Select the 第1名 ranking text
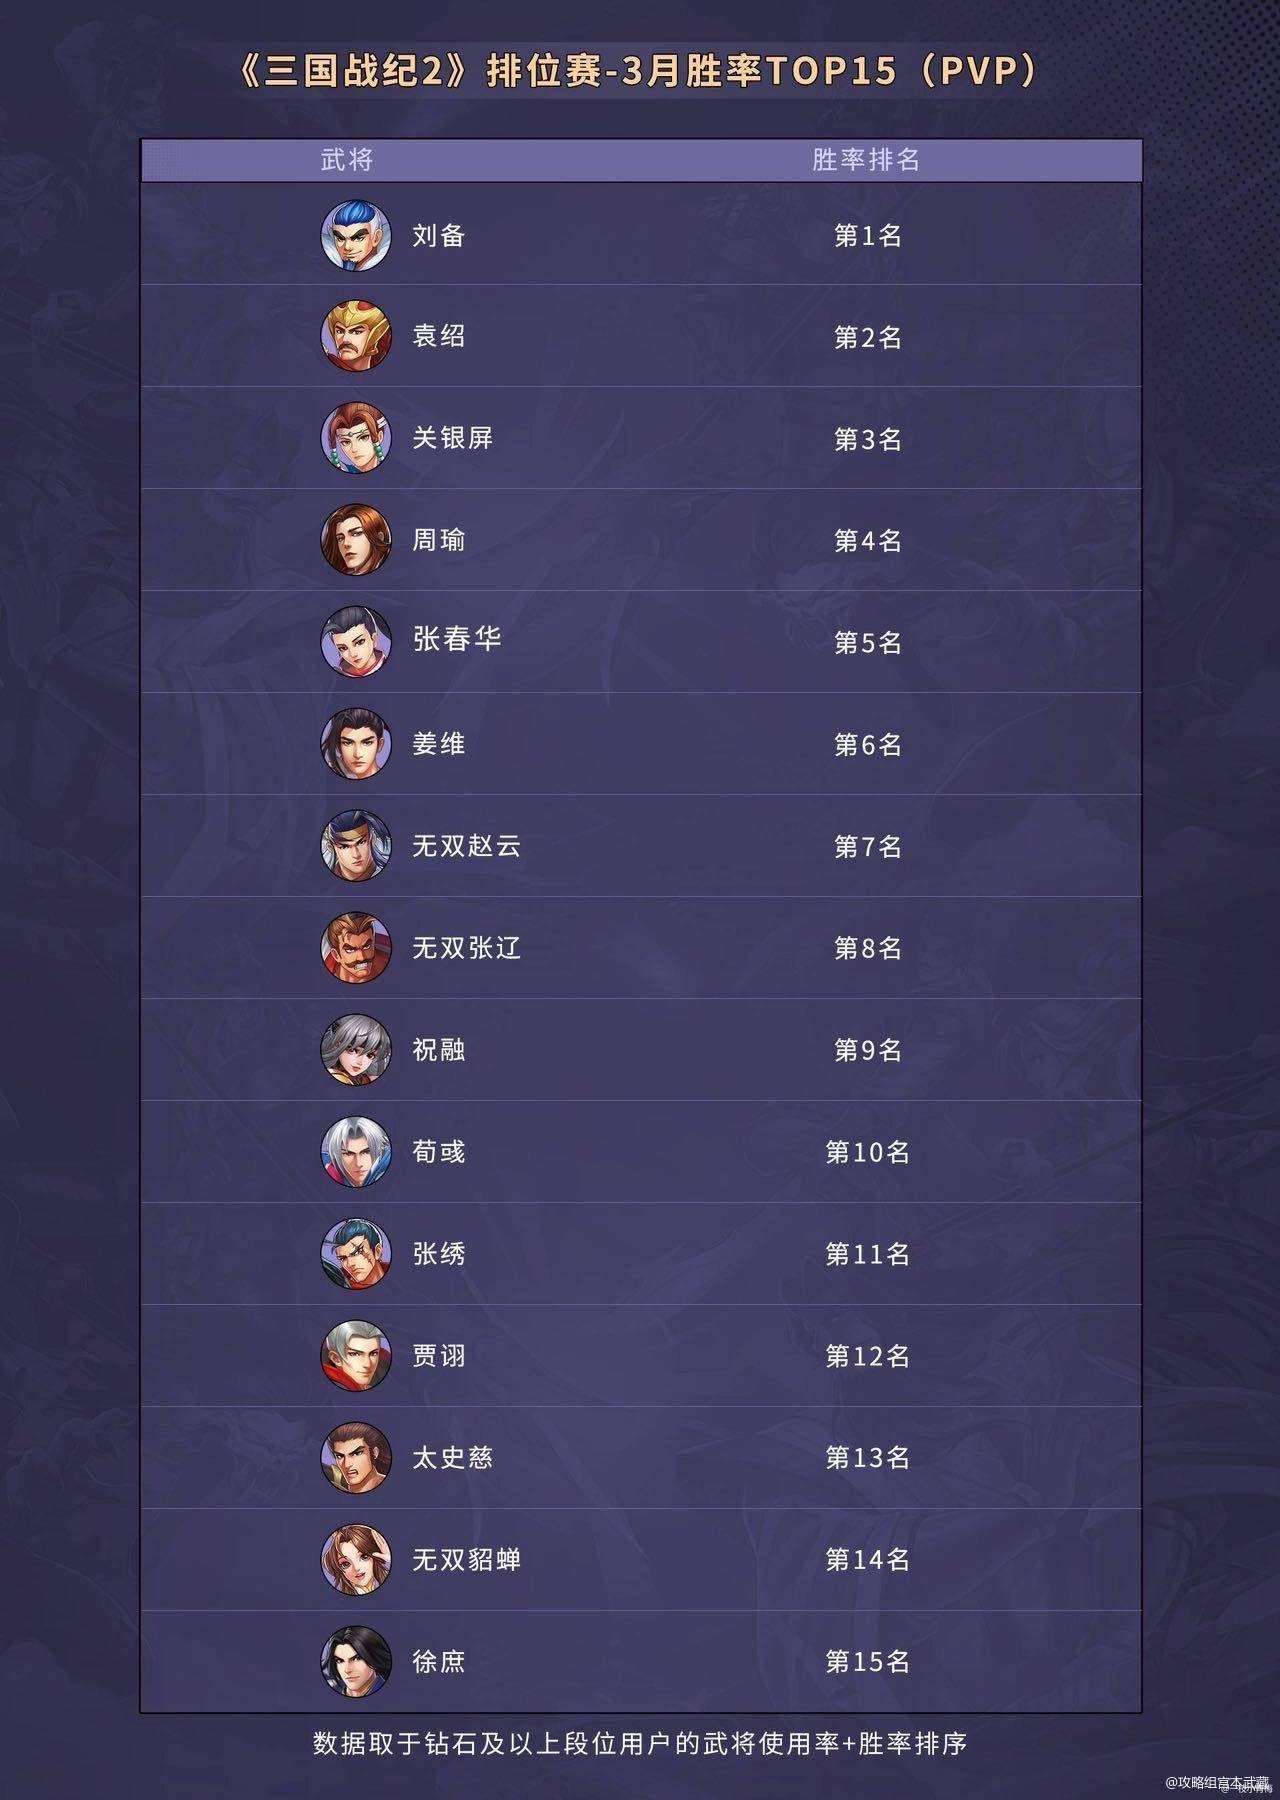This screenshot has height=1800, width=1280. point(868,236)
